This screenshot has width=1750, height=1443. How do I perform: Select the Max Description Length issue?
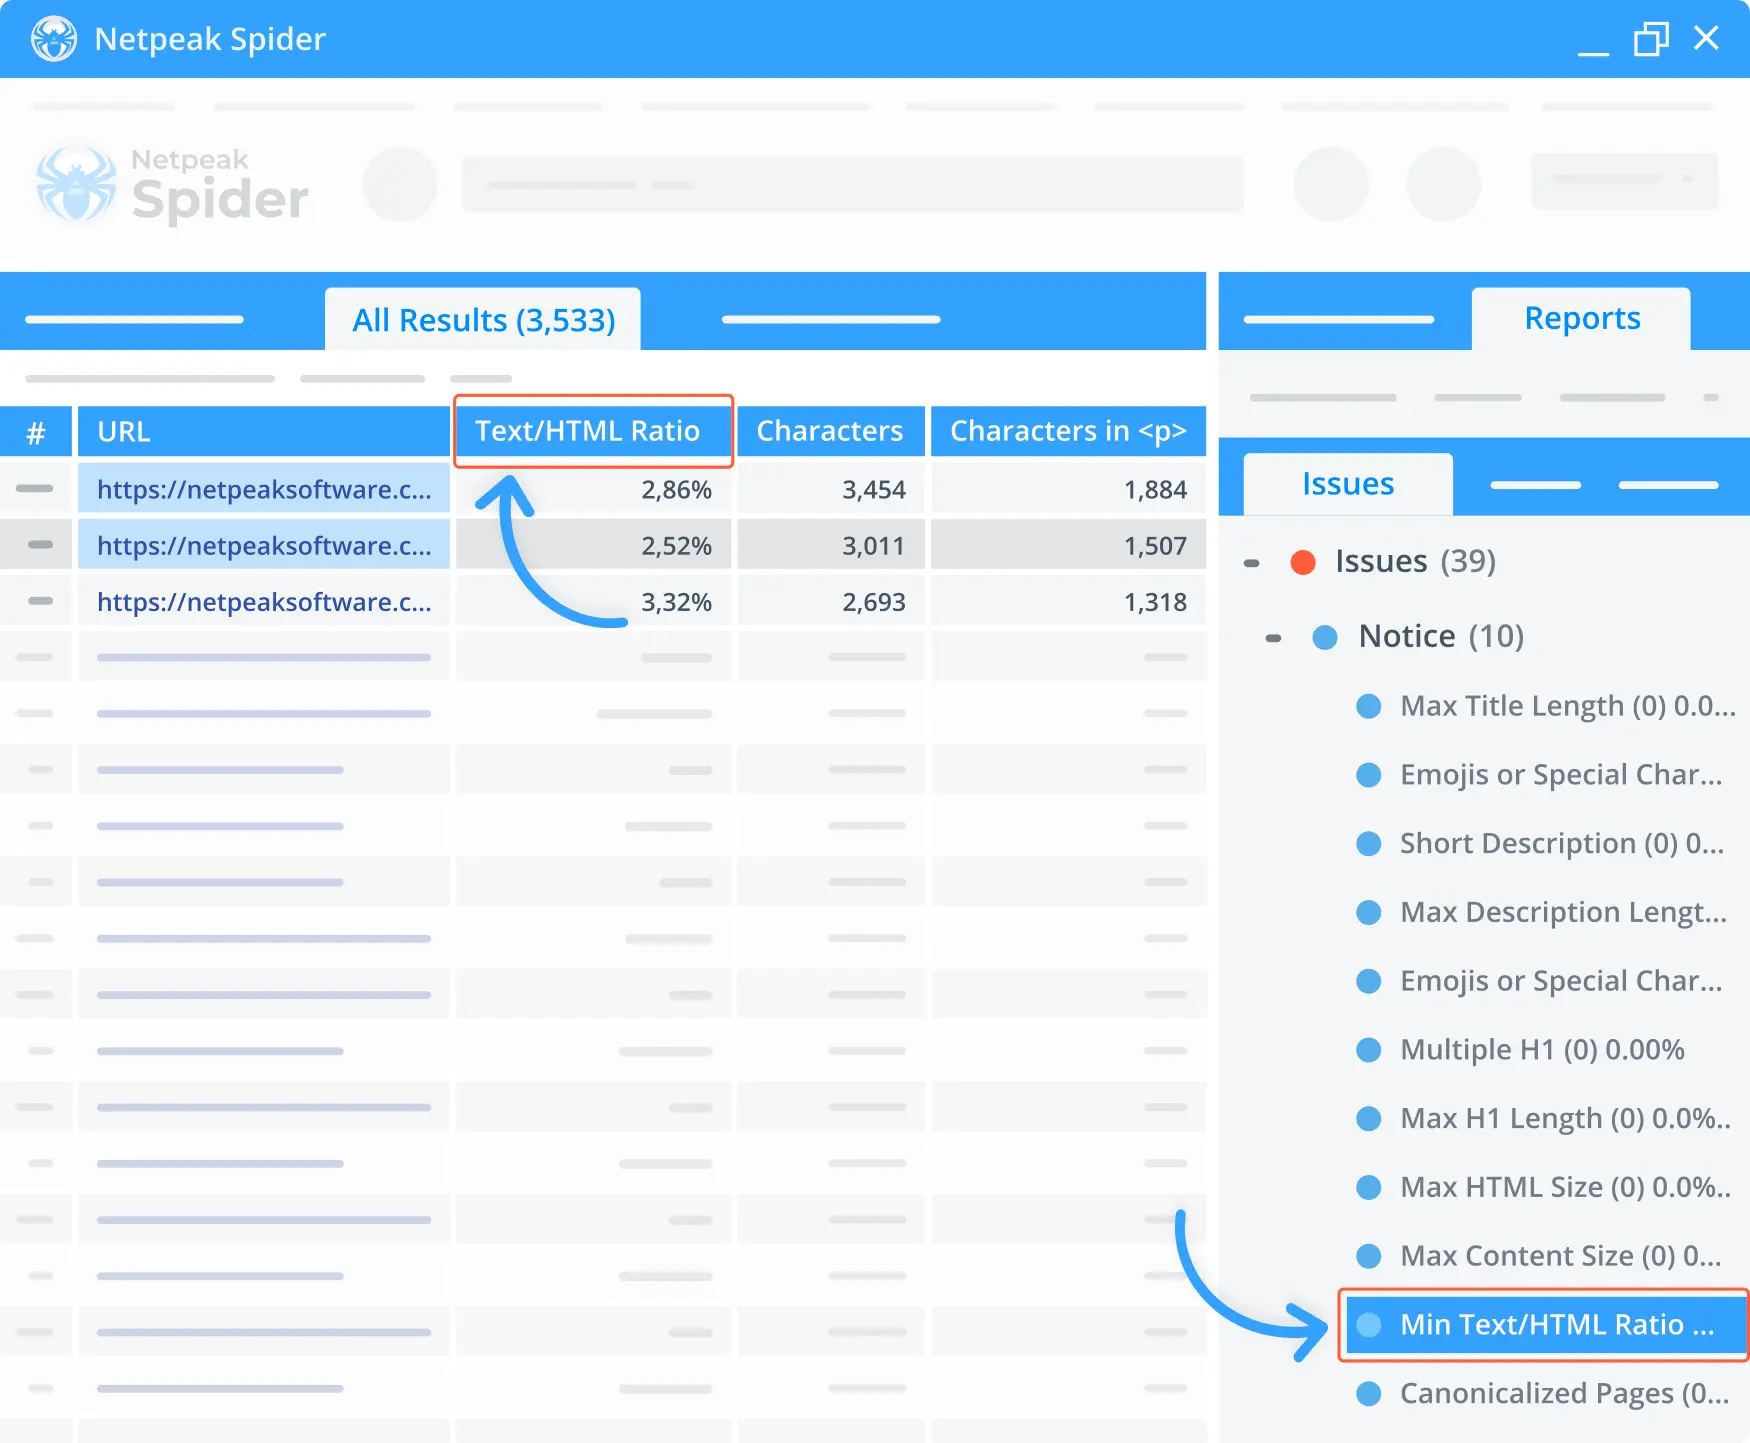click(1563, 912)
